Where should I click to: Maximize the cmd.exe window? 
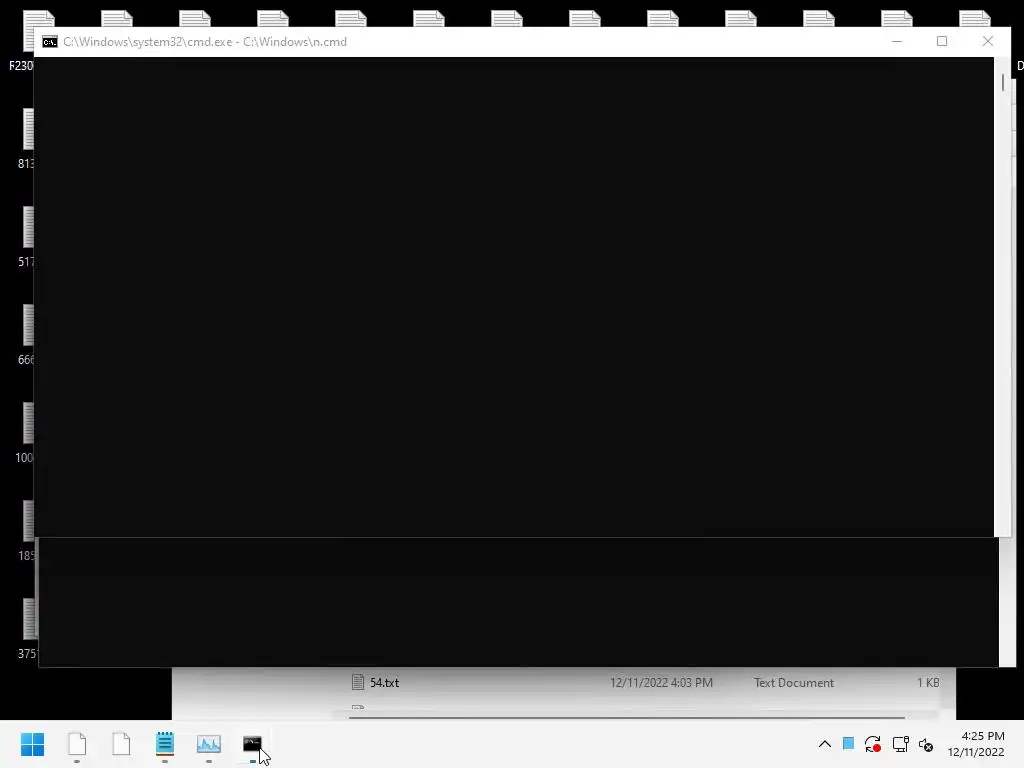click(x=942, y=41)
